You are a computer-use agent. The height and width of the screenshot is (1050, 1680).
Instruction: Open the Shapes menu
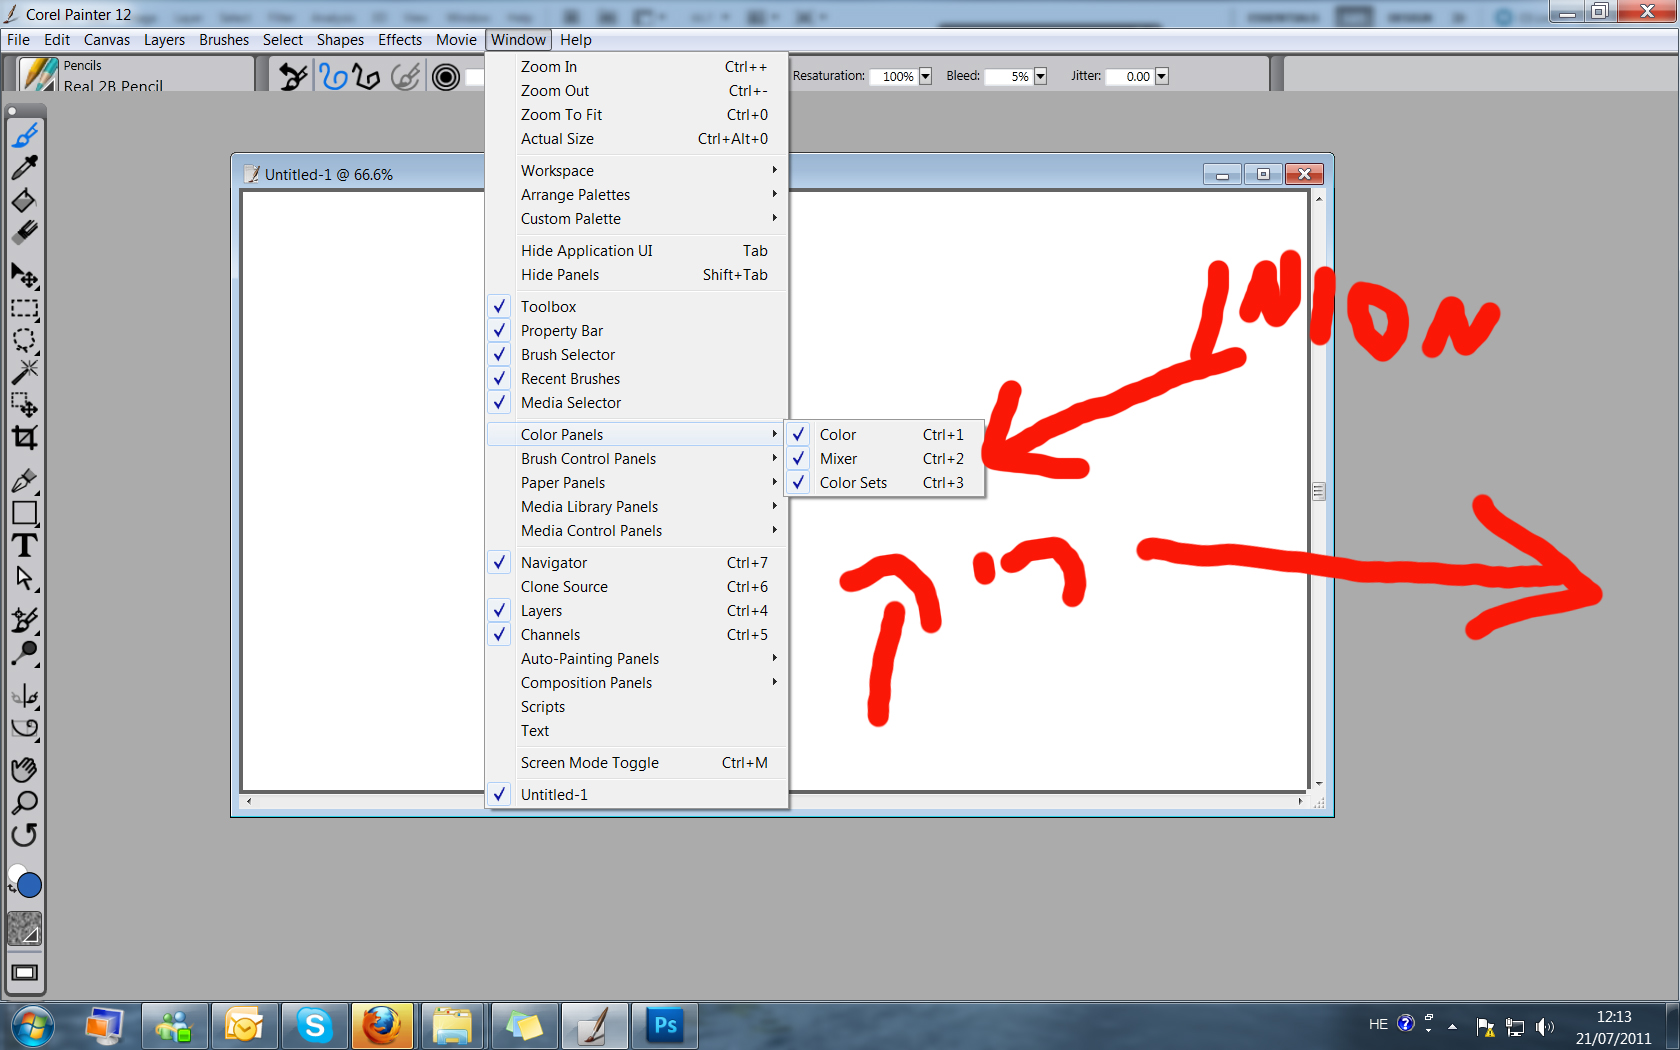click(x=340, y=40)
